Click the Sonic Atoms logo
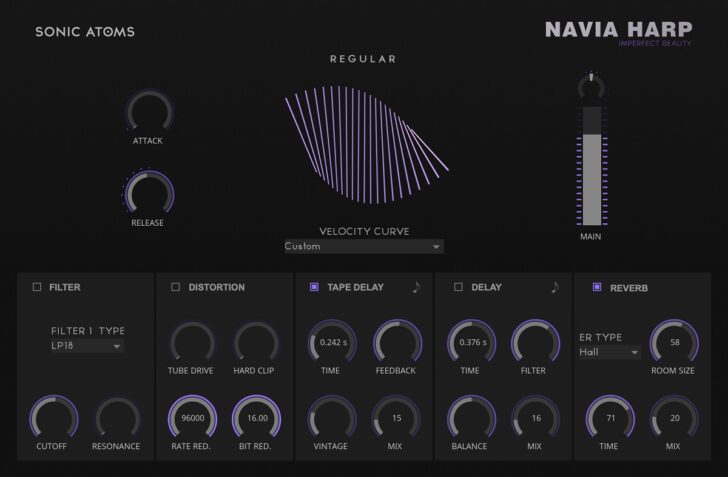This screenshot has width=728, height=477. [x=85, y=32]
